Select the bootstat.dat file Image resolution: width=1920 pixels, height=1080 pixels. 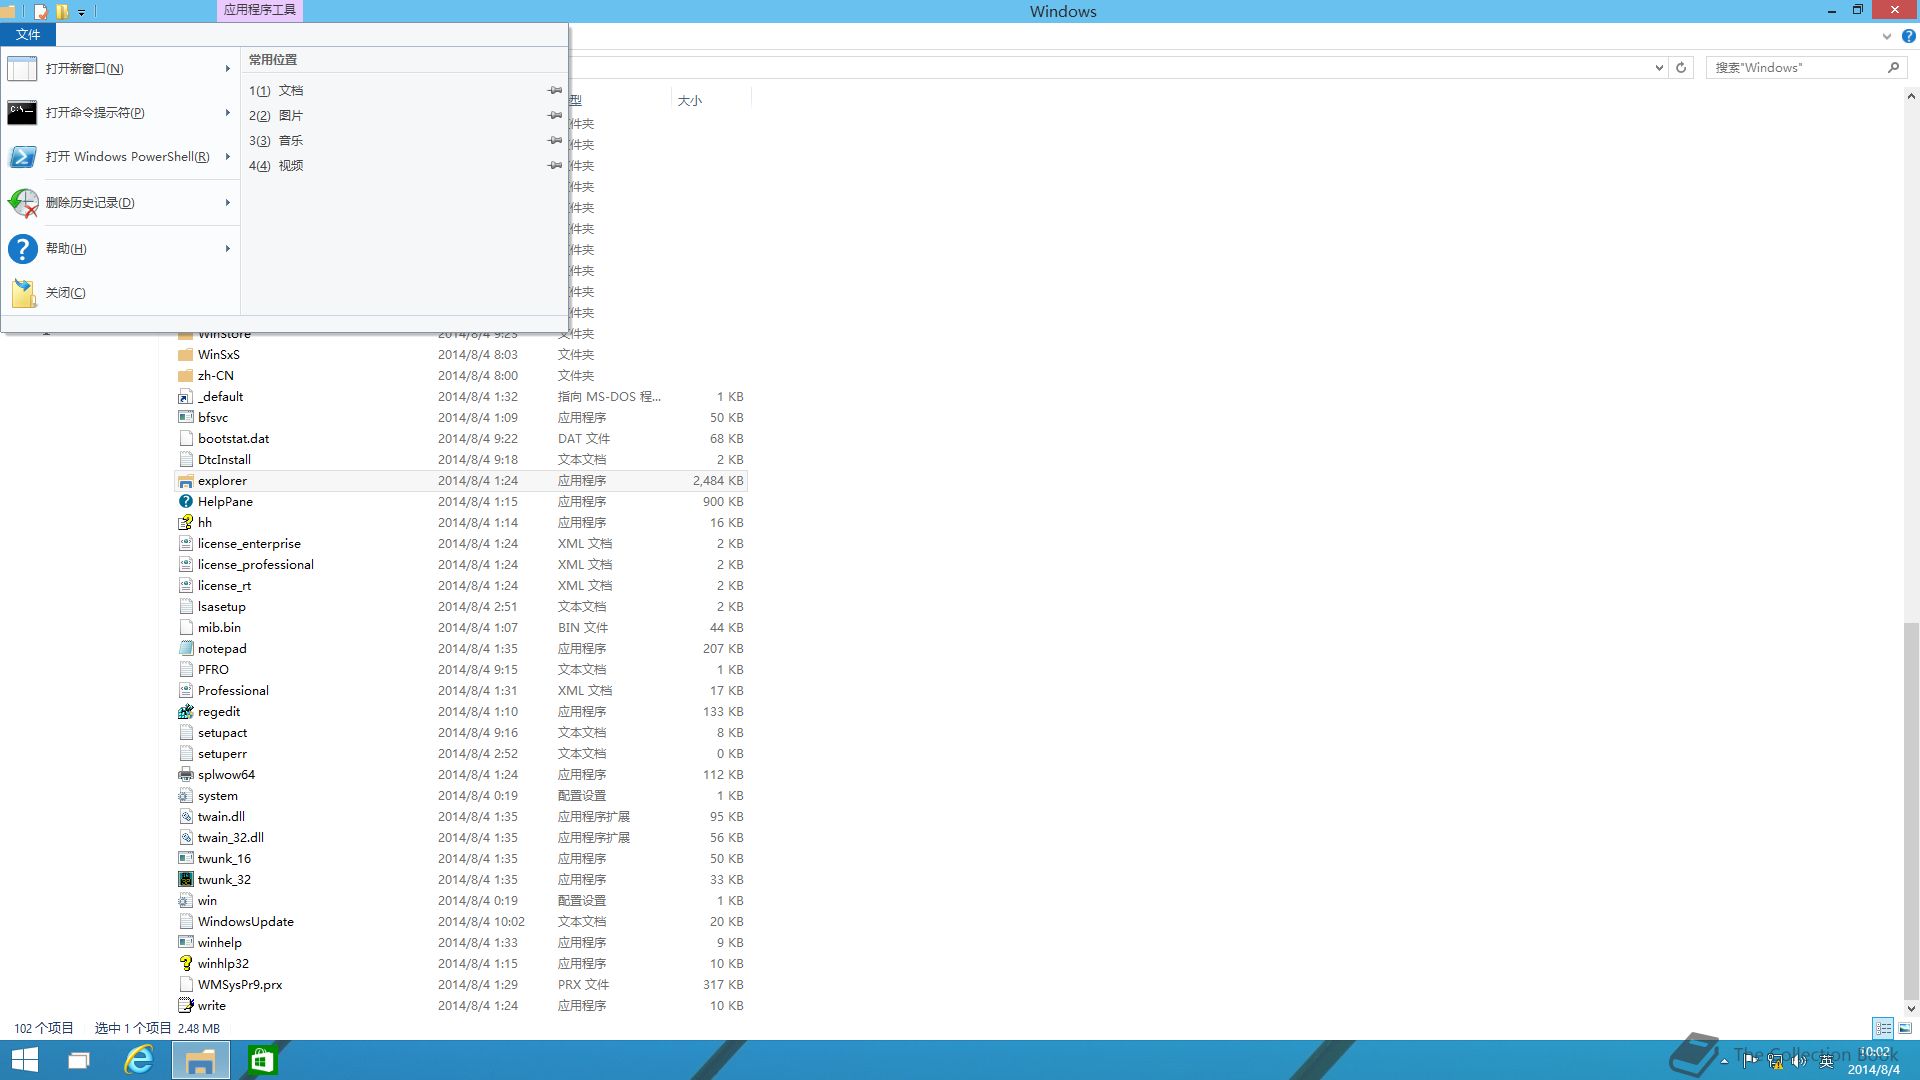pos(461,439)
